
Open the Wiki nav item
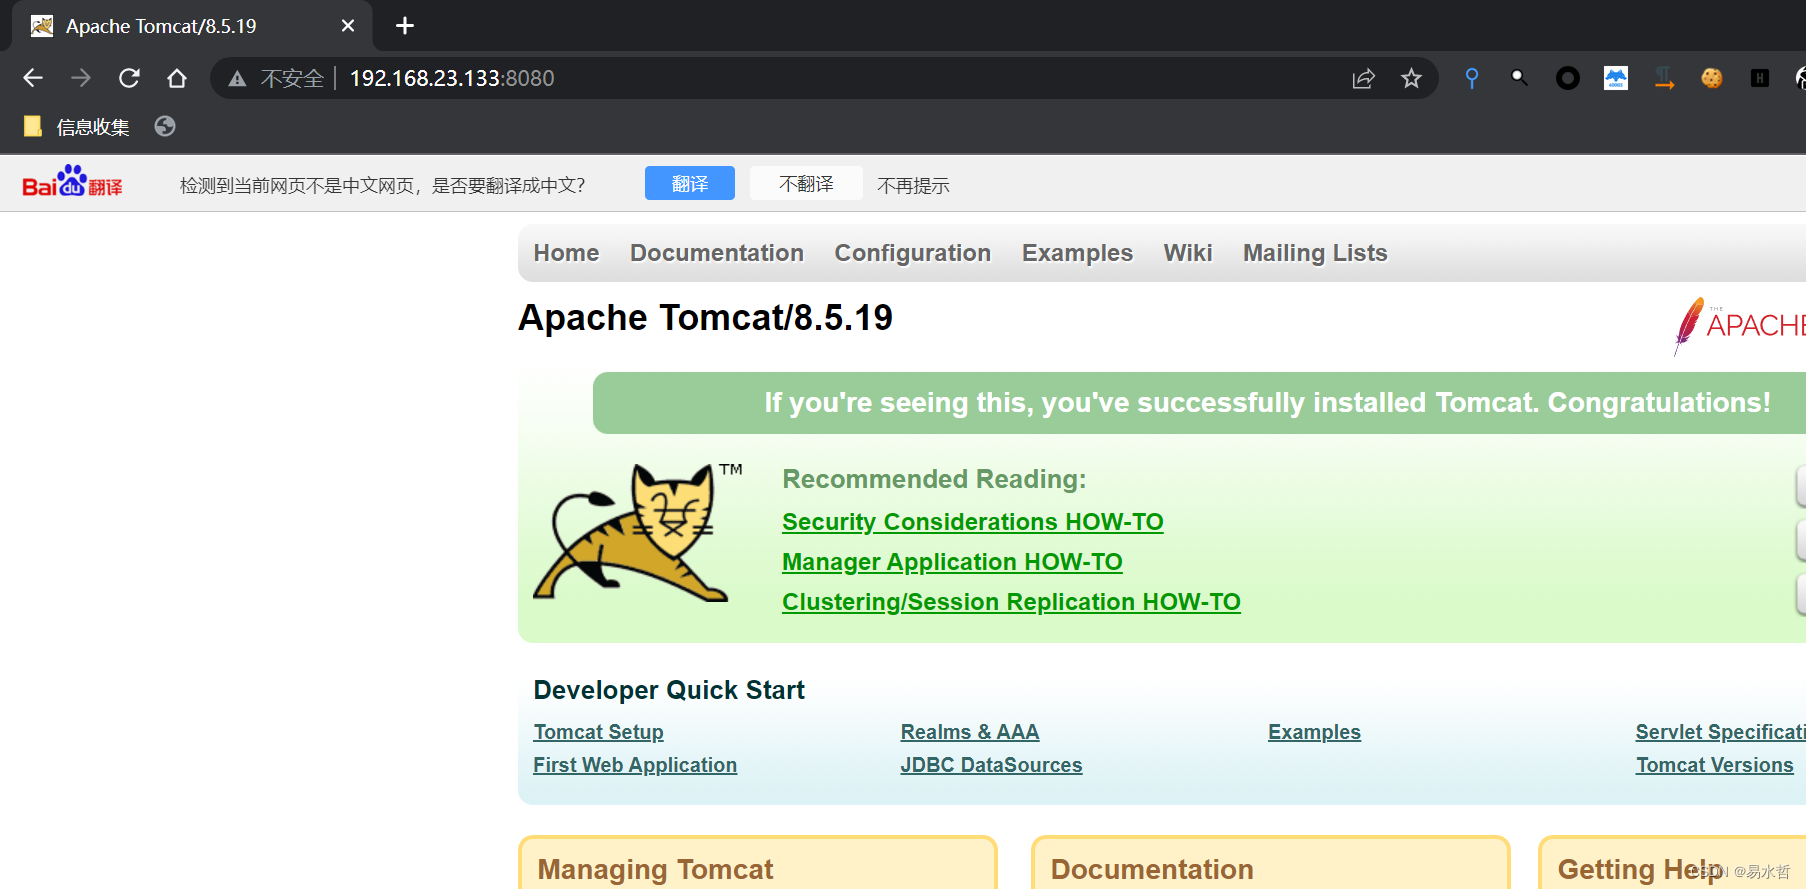(x=1188, y=253)
